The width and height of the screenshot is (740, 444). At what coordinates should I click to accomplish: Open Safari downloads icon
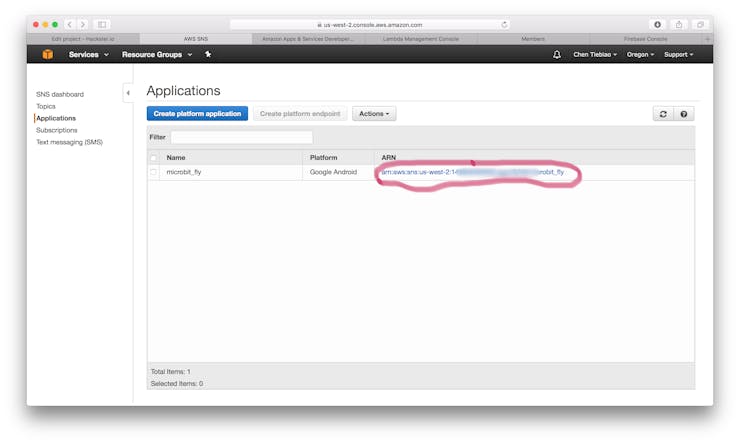click(657, 24)
